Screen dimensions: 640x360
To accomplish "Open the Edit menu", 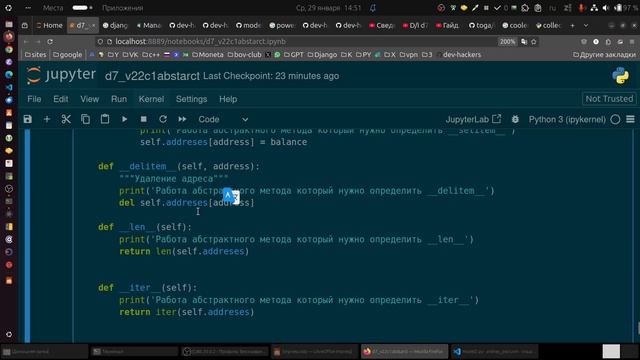I will [61, 99].
